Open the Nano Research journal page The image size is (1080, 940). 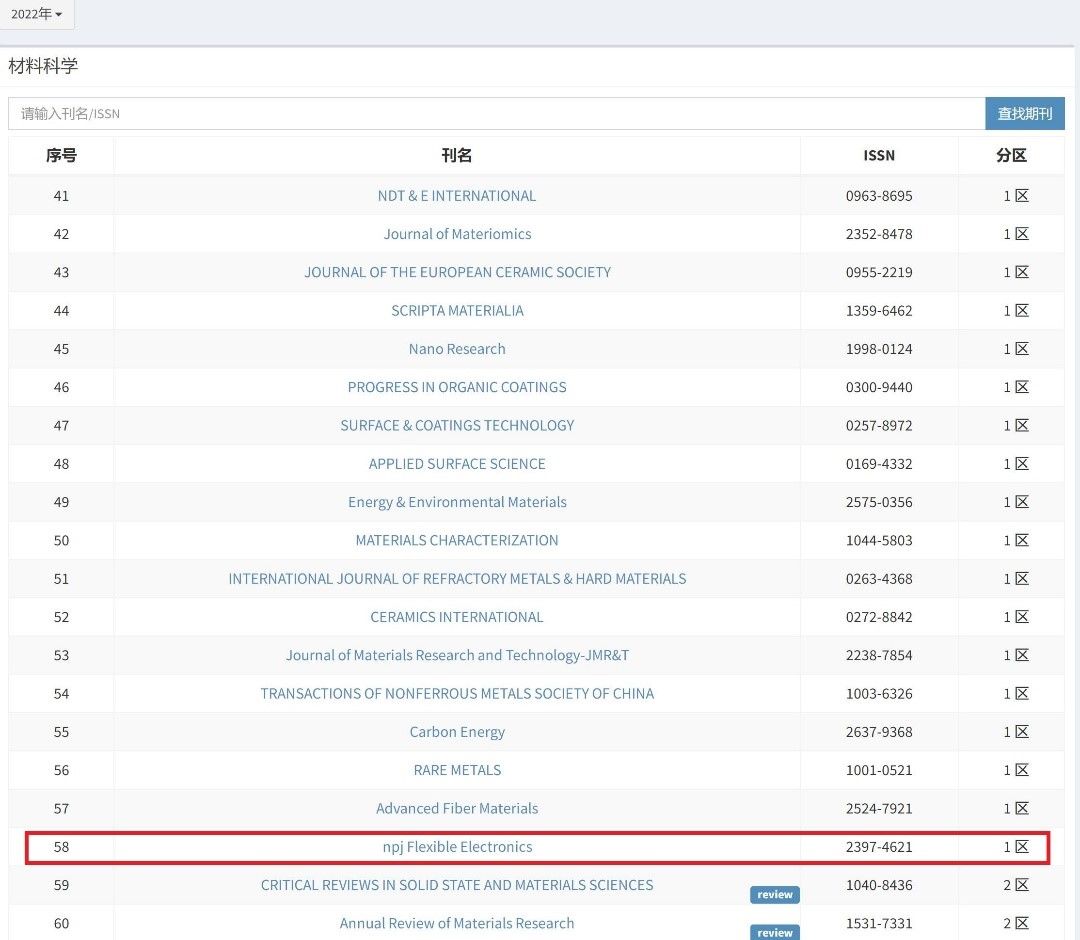pos(457,349)
